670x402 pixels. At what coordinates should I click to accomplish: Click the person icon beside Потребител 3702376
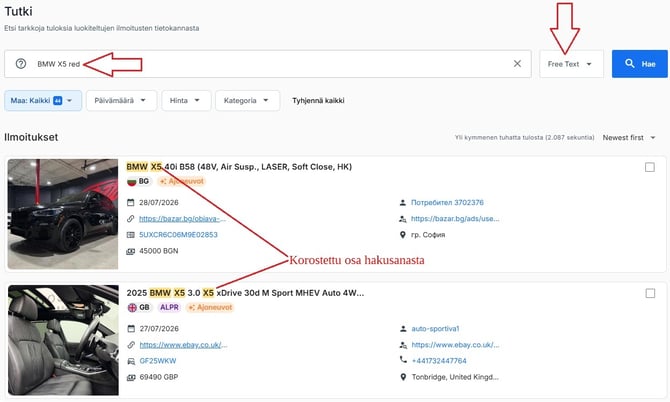click(x=403, y=202)
